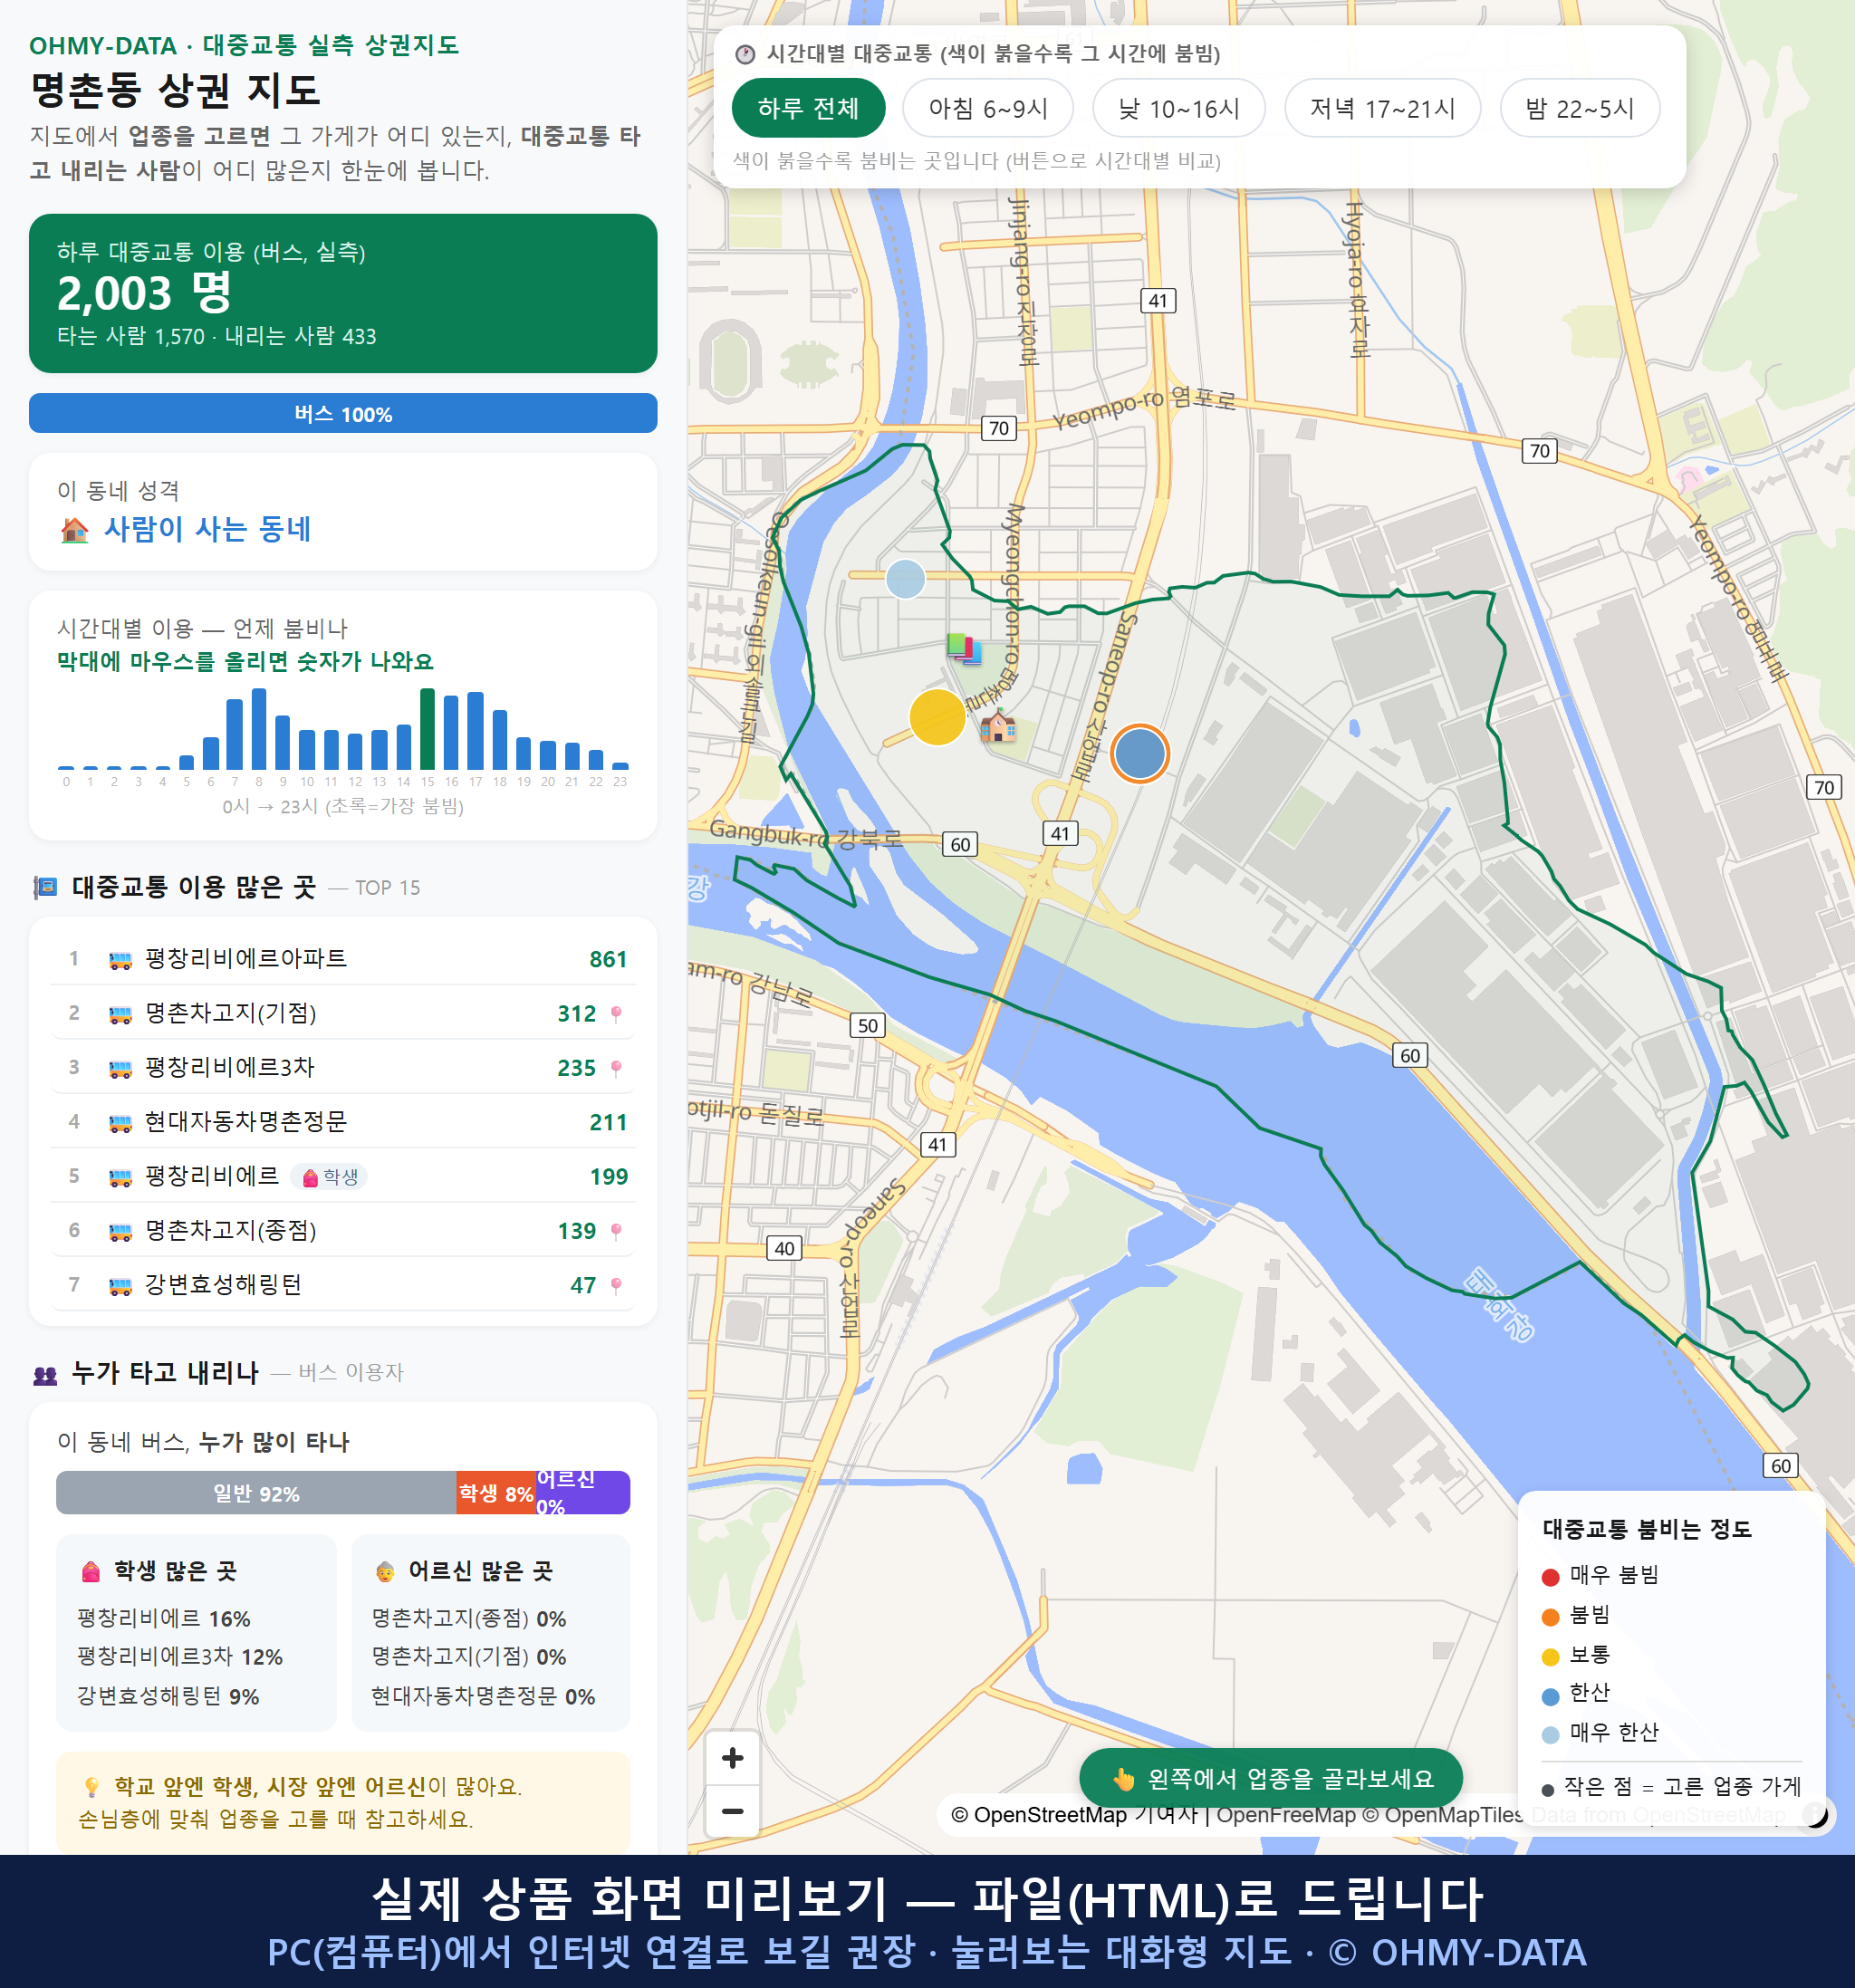This screenshot has height=1988, width=1855.
Task: Click the 2,003 명 daily ridership card
Action: point(343,293)
